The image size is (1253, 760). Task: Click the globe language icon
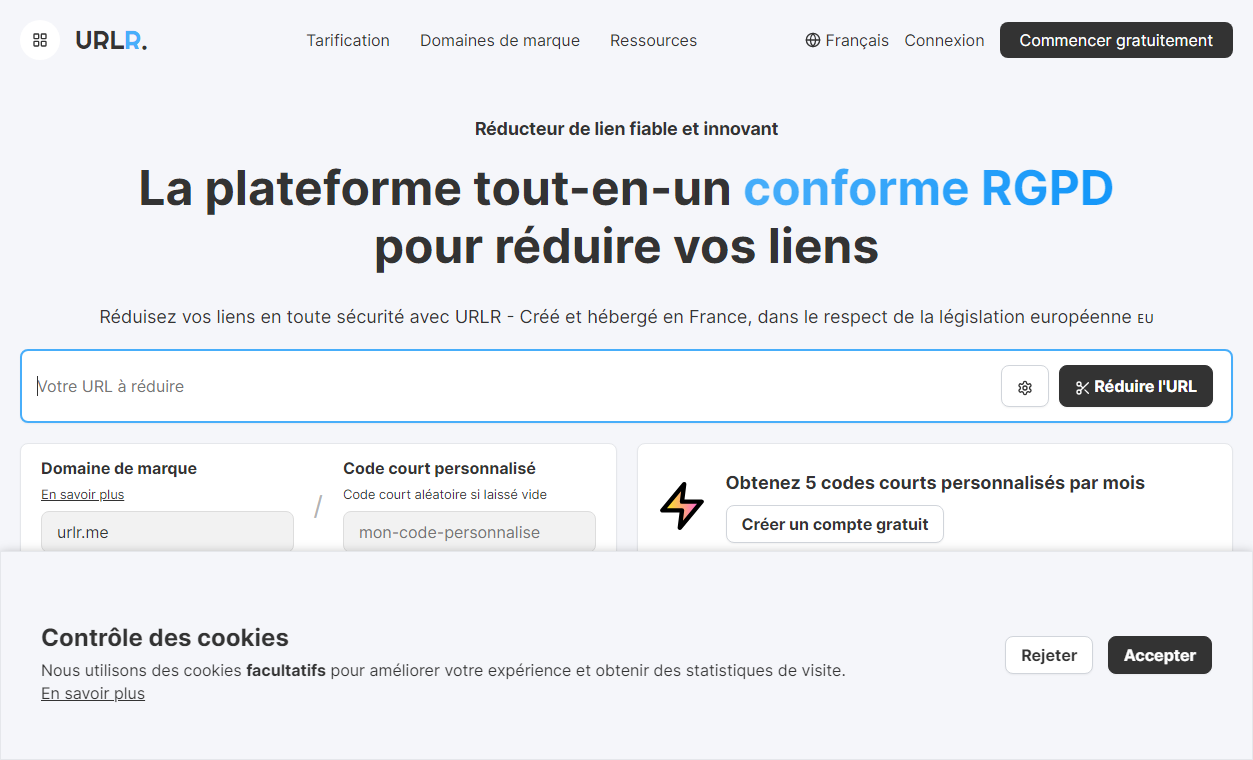click(x=812, y=41)
